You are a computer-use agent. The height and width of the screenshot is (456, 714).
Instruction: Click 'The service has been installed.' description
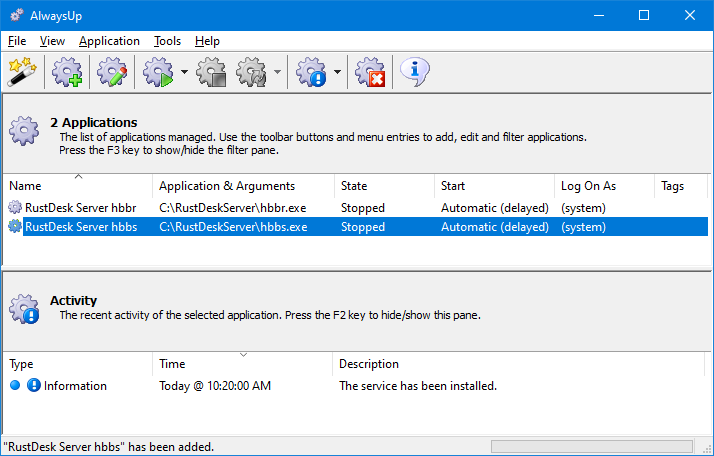418,386
